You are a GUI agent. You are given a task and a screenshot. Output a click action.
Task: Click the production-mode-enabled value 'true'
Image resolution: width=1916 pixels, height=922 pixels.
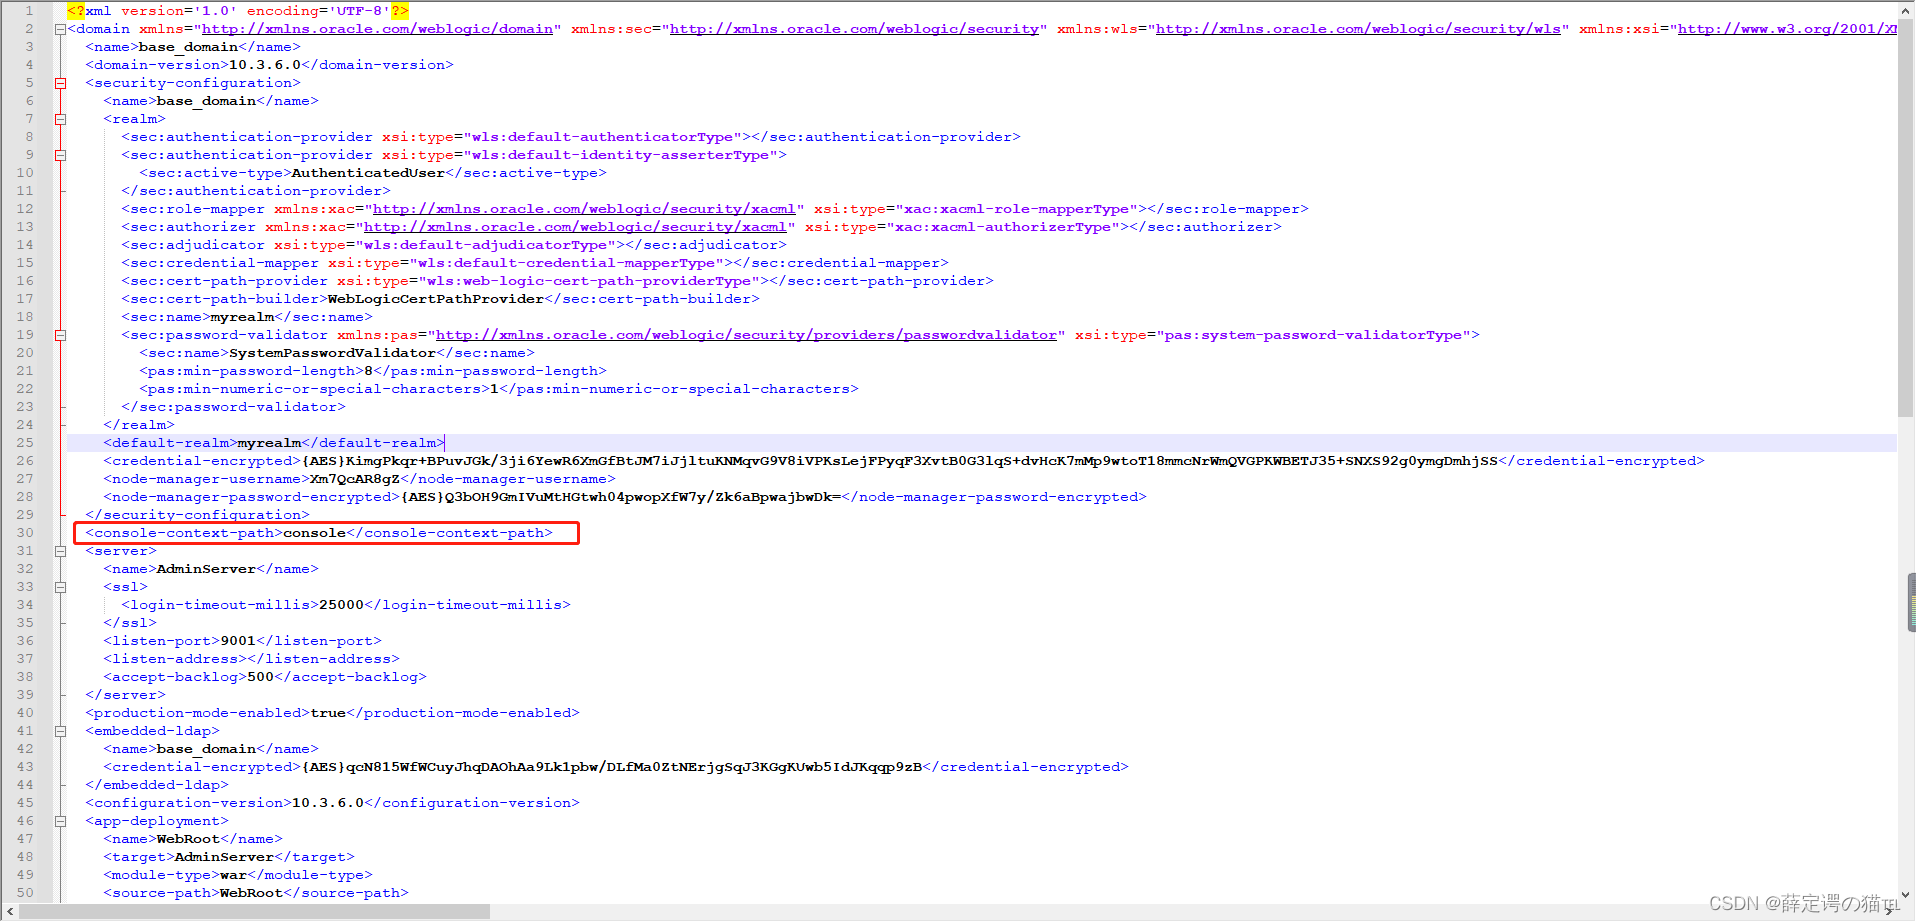coord(328,713)
